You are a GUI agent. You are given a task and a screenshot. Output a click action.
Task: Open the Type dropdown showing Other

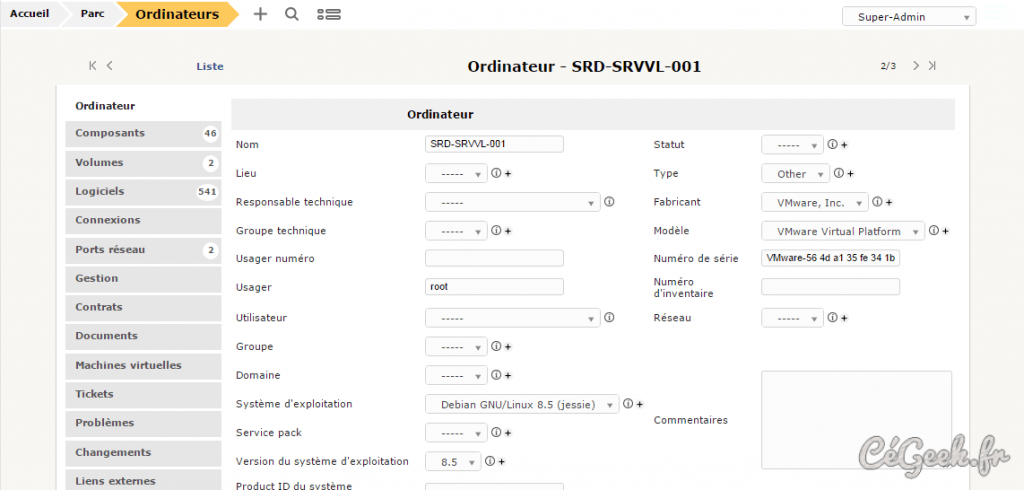coord(795,174)
